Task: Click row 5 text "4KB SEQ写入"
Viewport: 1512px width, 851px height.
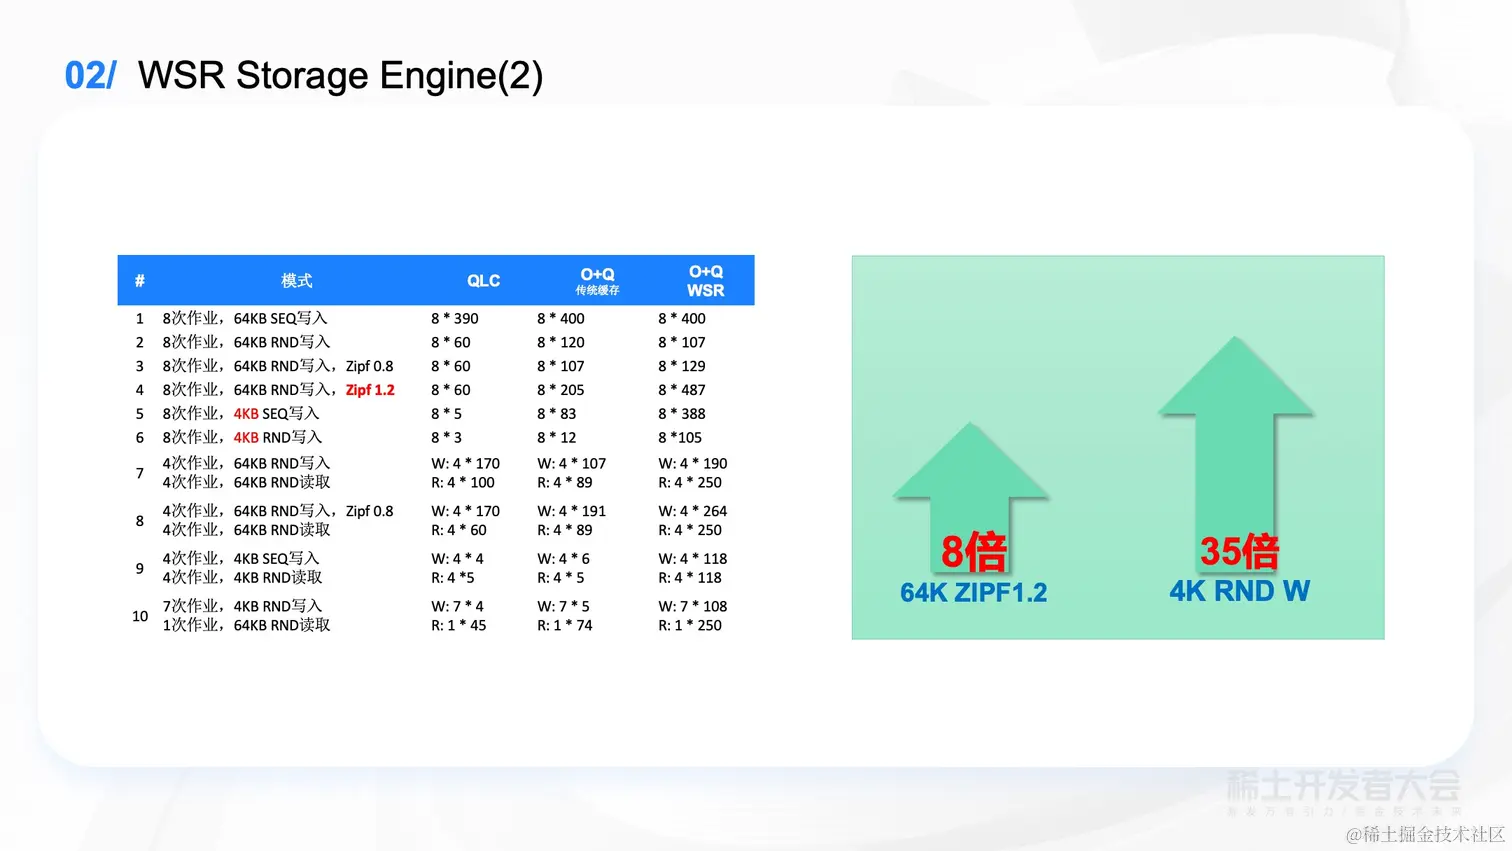Action: click(277, 413)
